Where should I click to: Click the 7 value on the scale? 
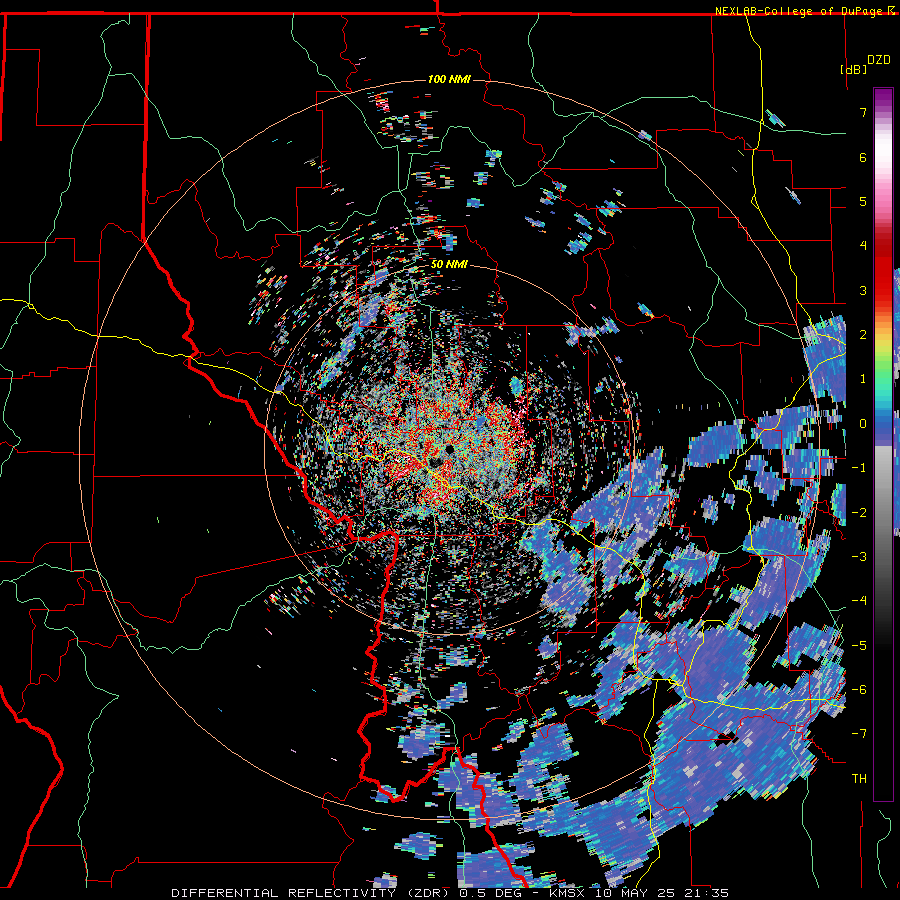pos(863,112)
